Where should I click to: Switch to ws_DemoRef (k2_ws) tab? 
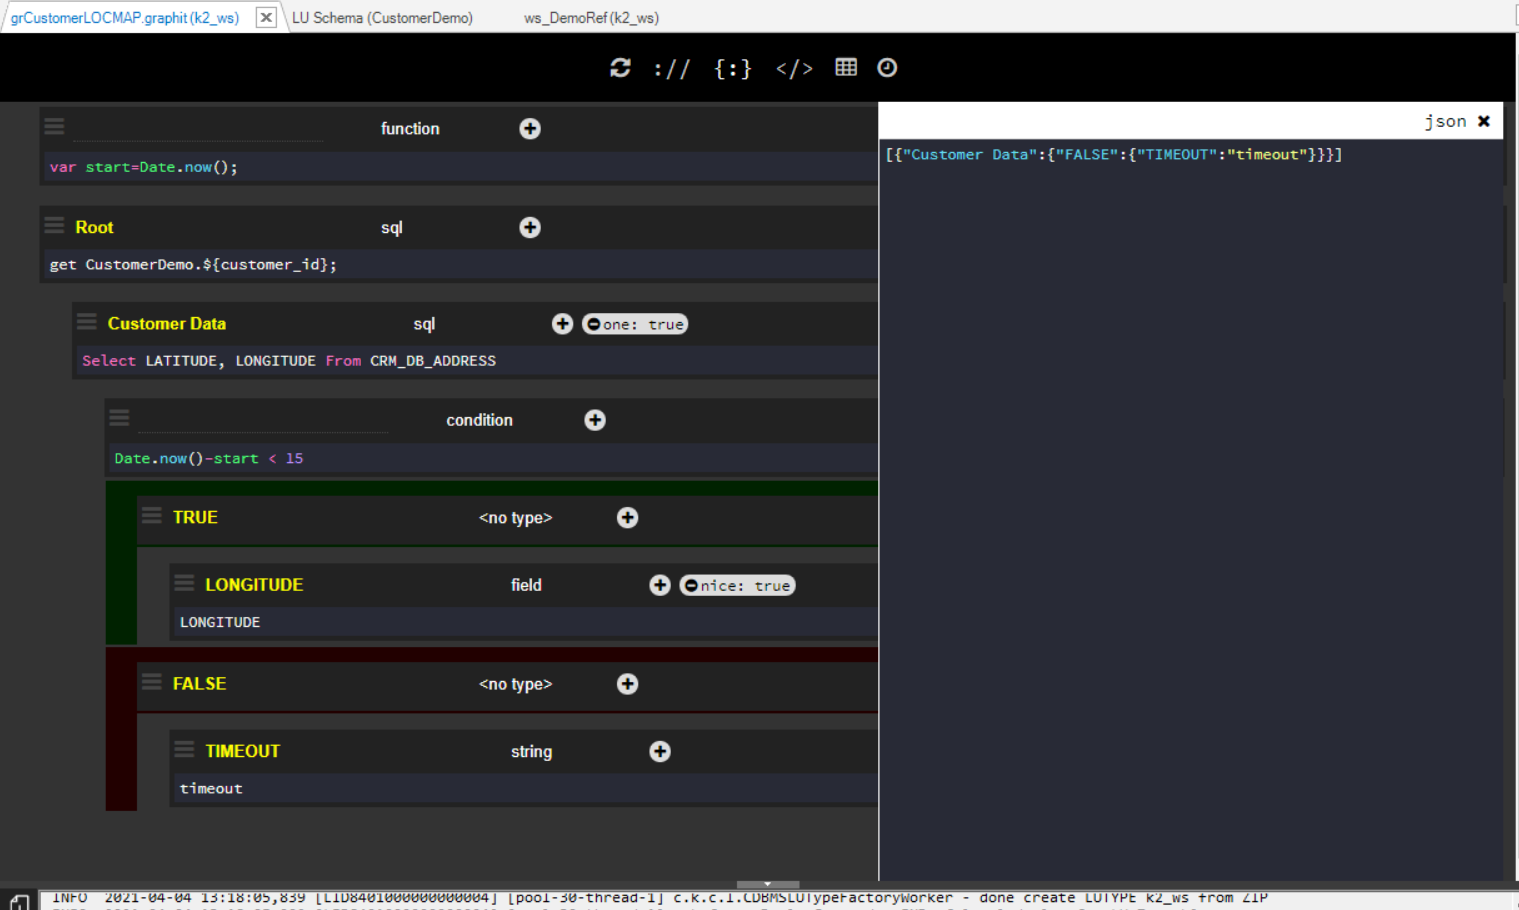click(x=591, y=18)
